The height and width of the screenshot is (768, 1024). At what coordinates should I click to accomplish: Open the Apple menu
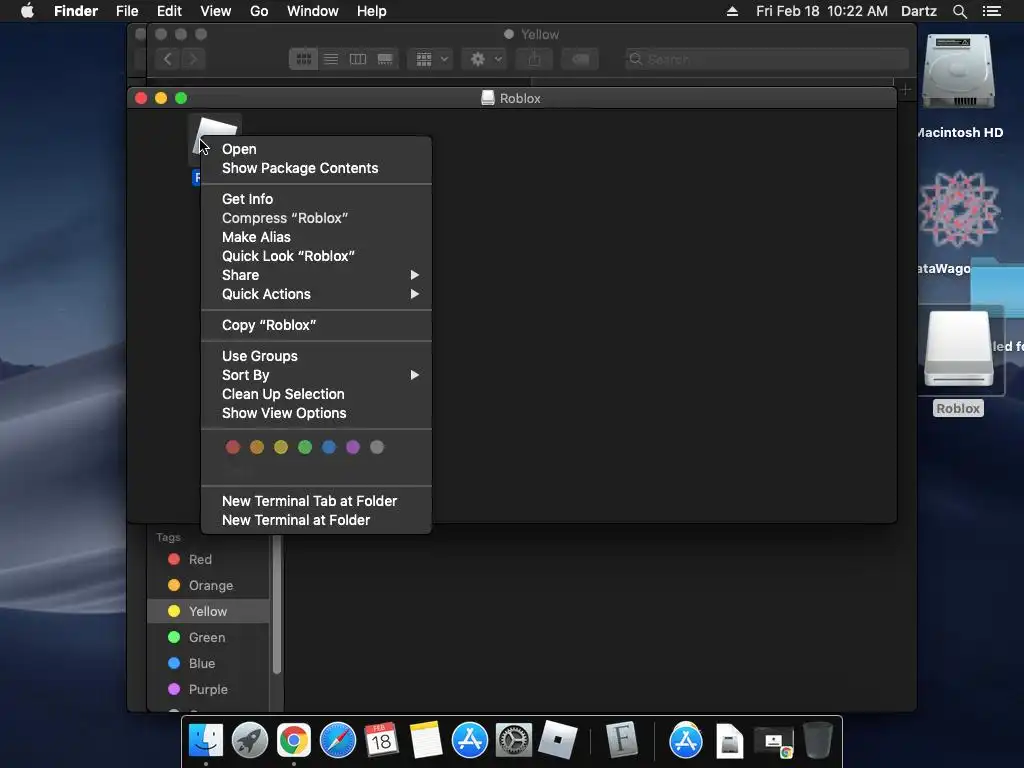[x=27, y=11]
